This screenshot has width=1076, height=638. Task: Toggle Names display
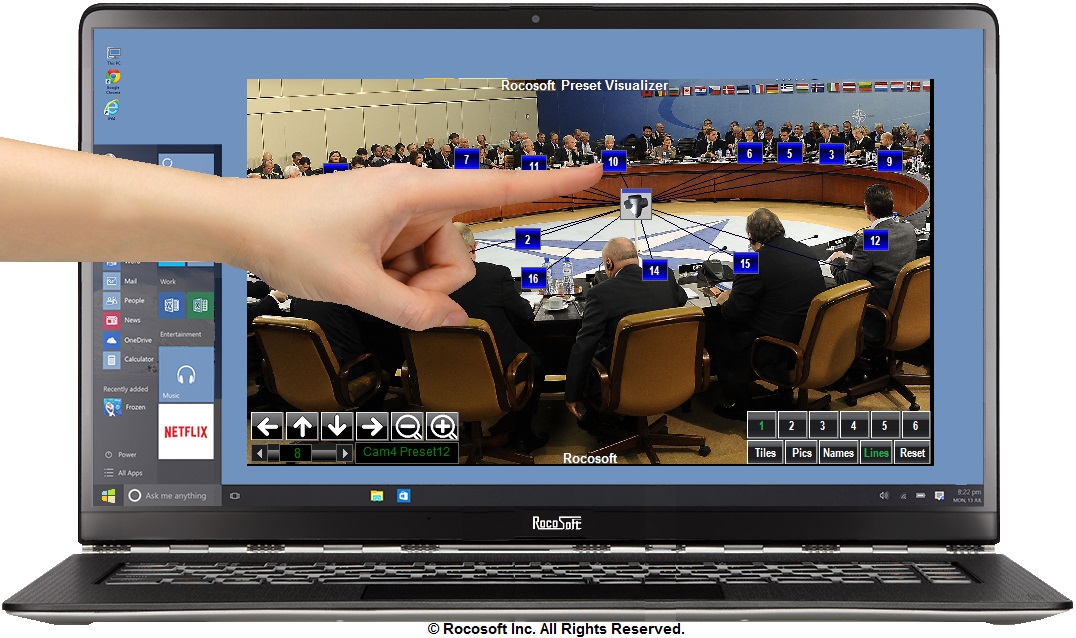838,453
